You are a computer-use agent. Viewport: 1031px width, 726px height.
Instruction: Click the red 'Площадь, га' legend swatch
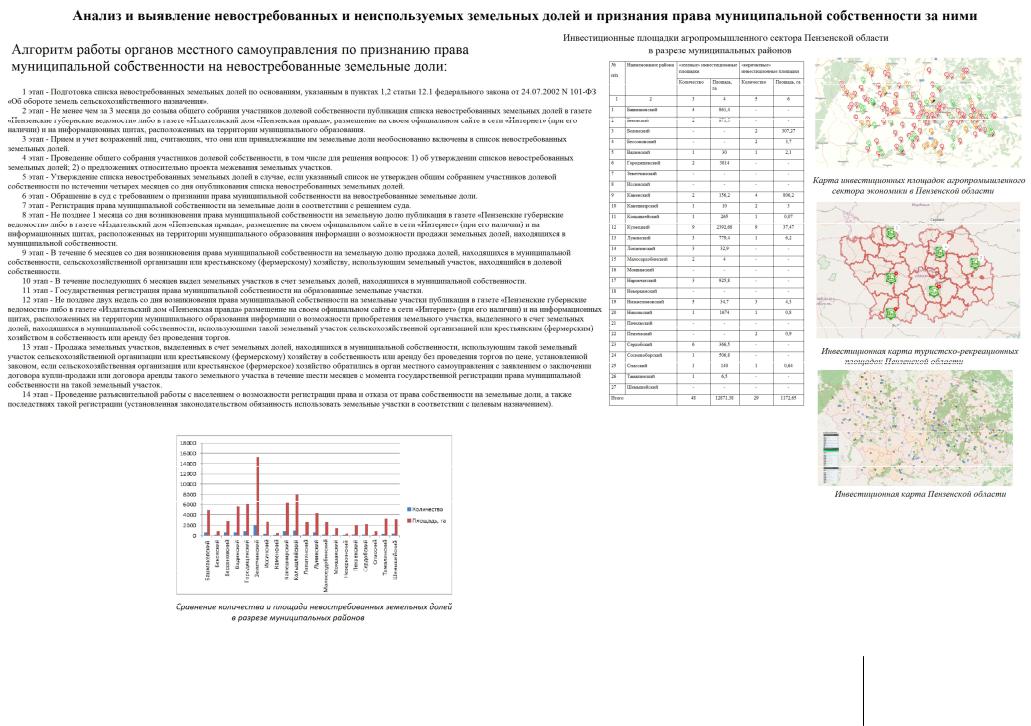(409, 520)
